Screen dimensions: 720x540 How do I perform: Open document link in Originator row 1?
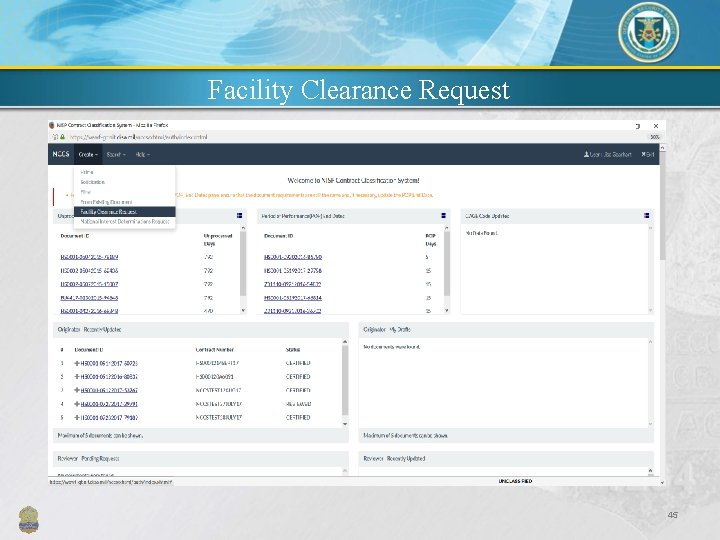pyautogui.click(x=109, y=363)
